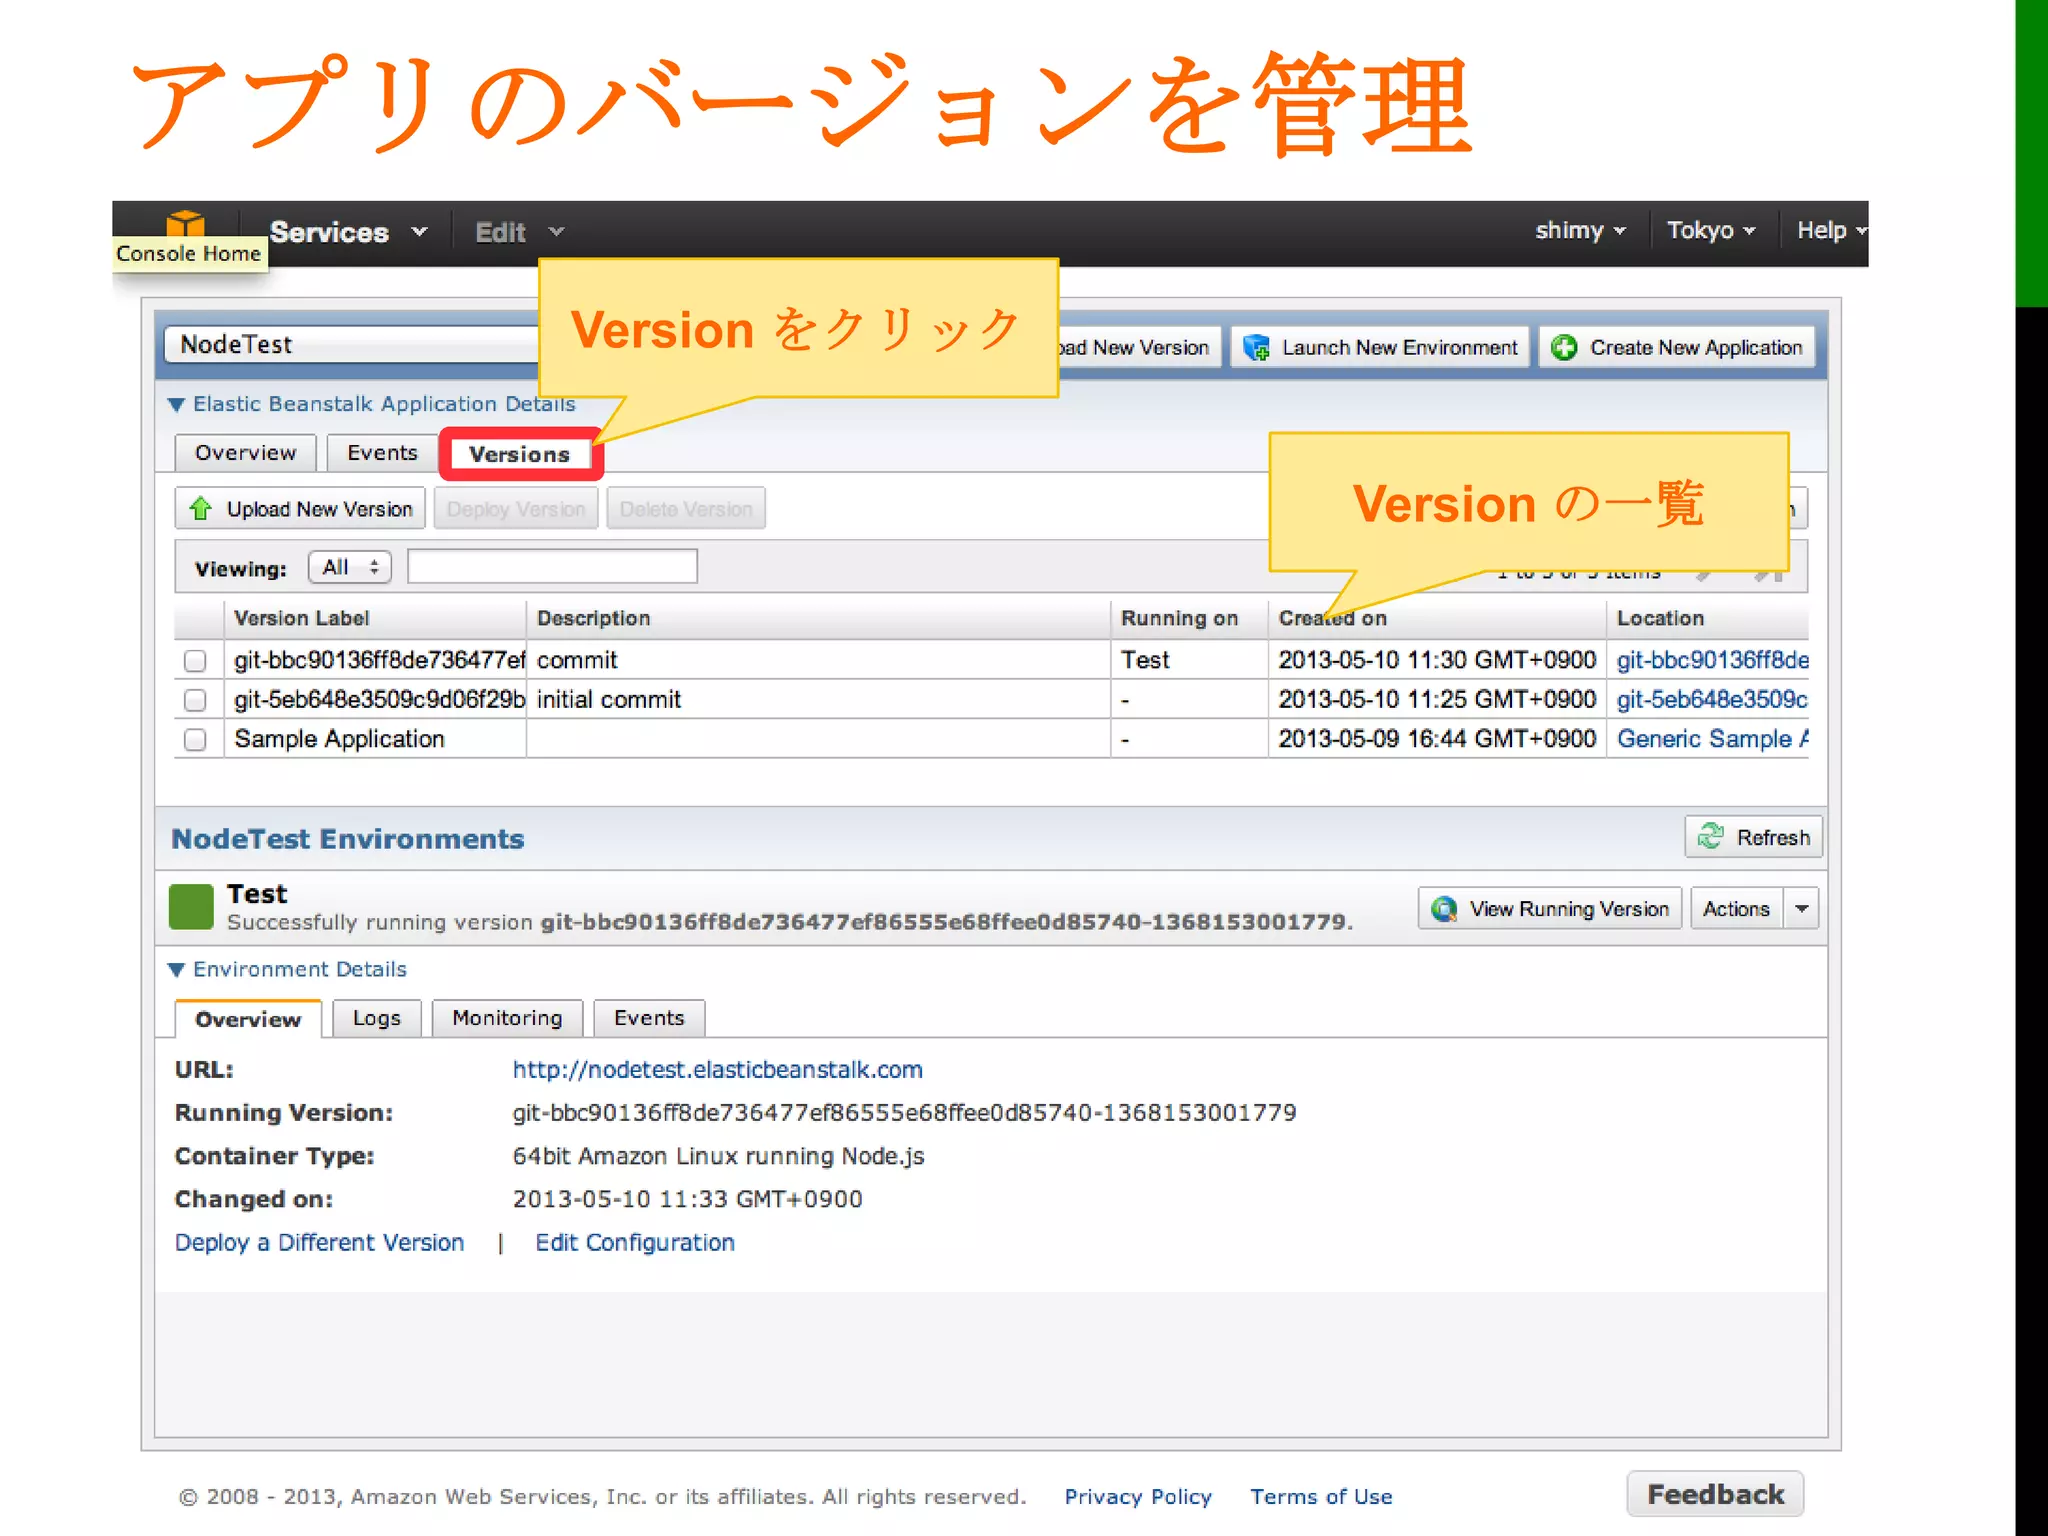The height and width of the screenshot is (1536, 2048).
Task: Click the Feedback button
Action: 1715,1494
